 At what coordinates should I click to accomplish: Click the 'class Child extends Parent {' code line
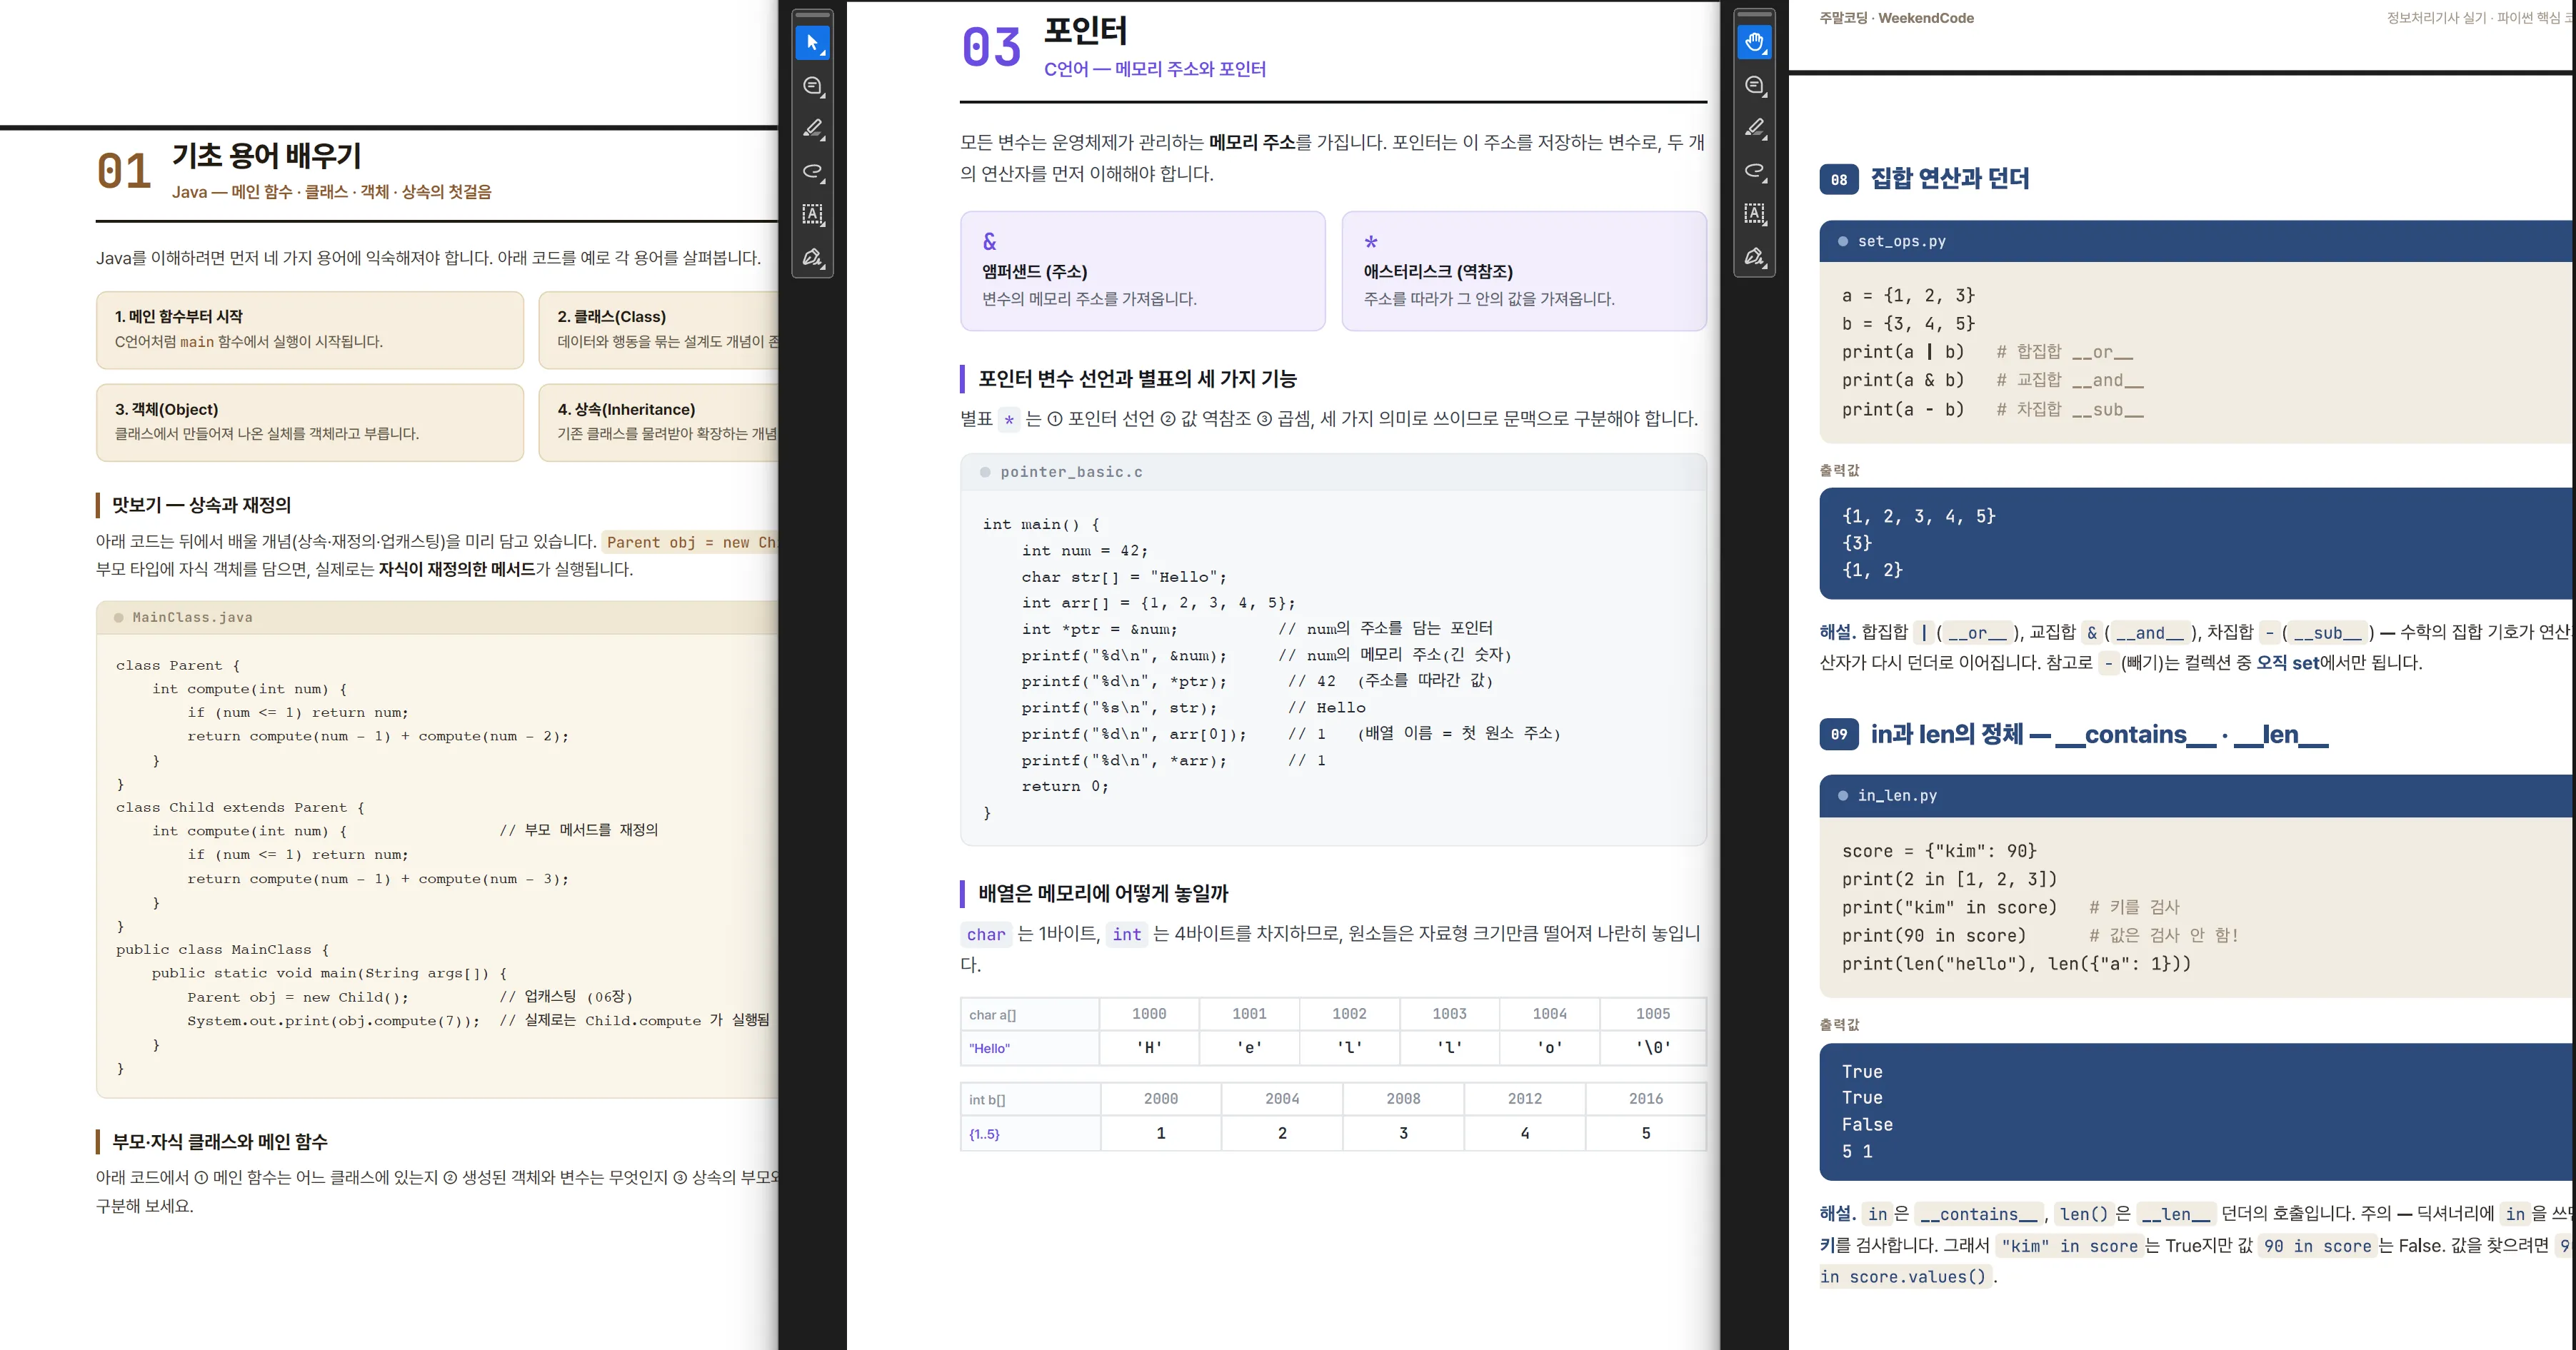pos(240,807)
